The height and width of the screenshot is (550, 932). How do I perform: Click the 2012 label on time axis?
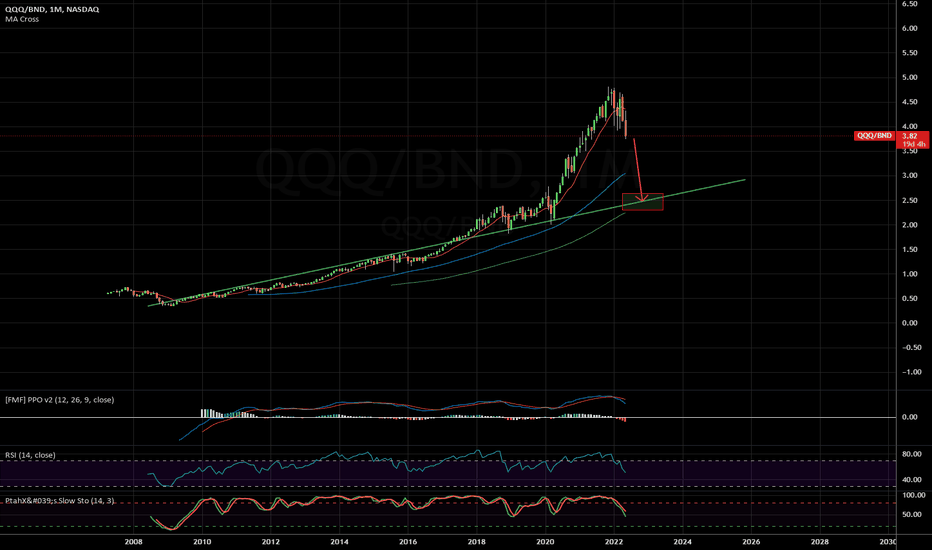click(x=270, y=542)
